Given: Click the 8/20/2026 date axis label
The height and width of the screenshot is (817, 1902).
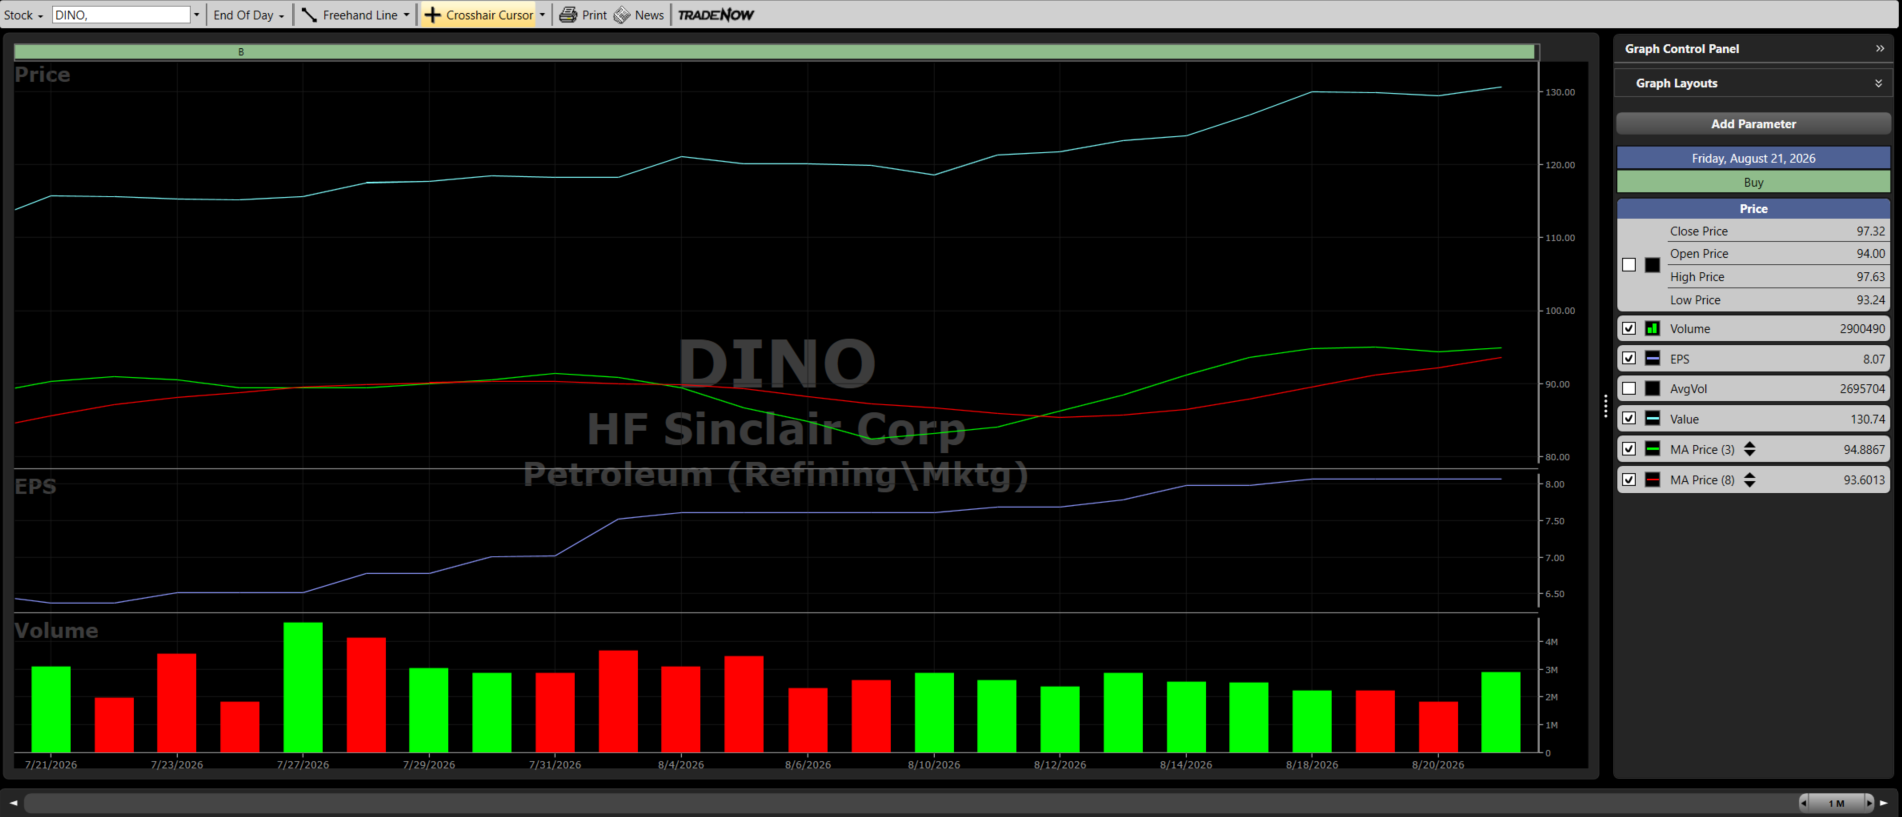Looking at the screenshot, I should pyautogui.click(x=1438, y=765).
